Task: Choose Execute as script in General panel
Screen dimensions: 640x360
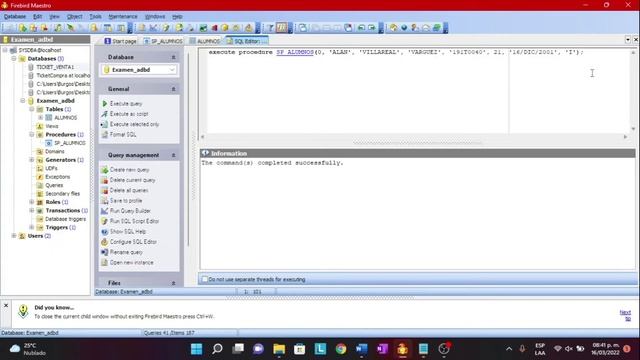Action: pyautogui.click(x=129, y=114)
